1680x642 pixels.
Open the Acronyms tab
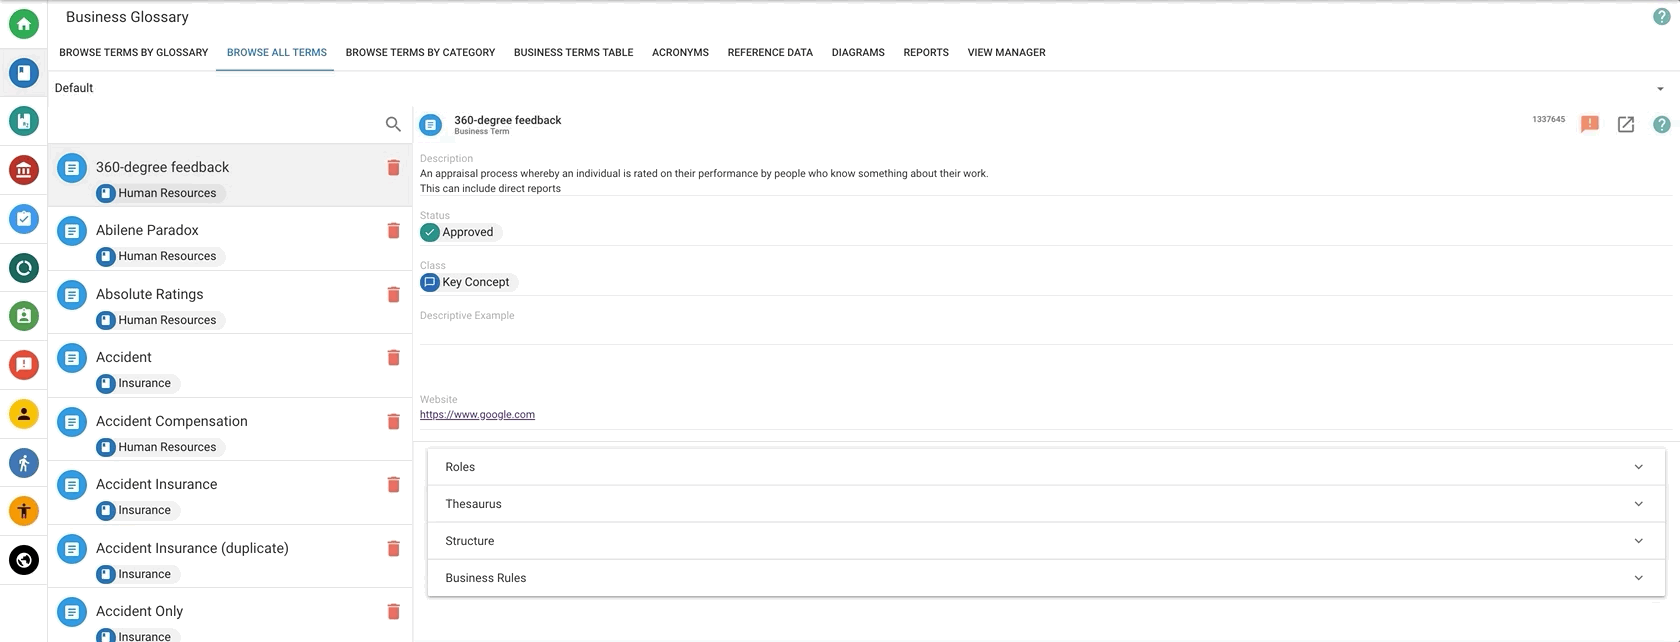(x=680, y=52)
